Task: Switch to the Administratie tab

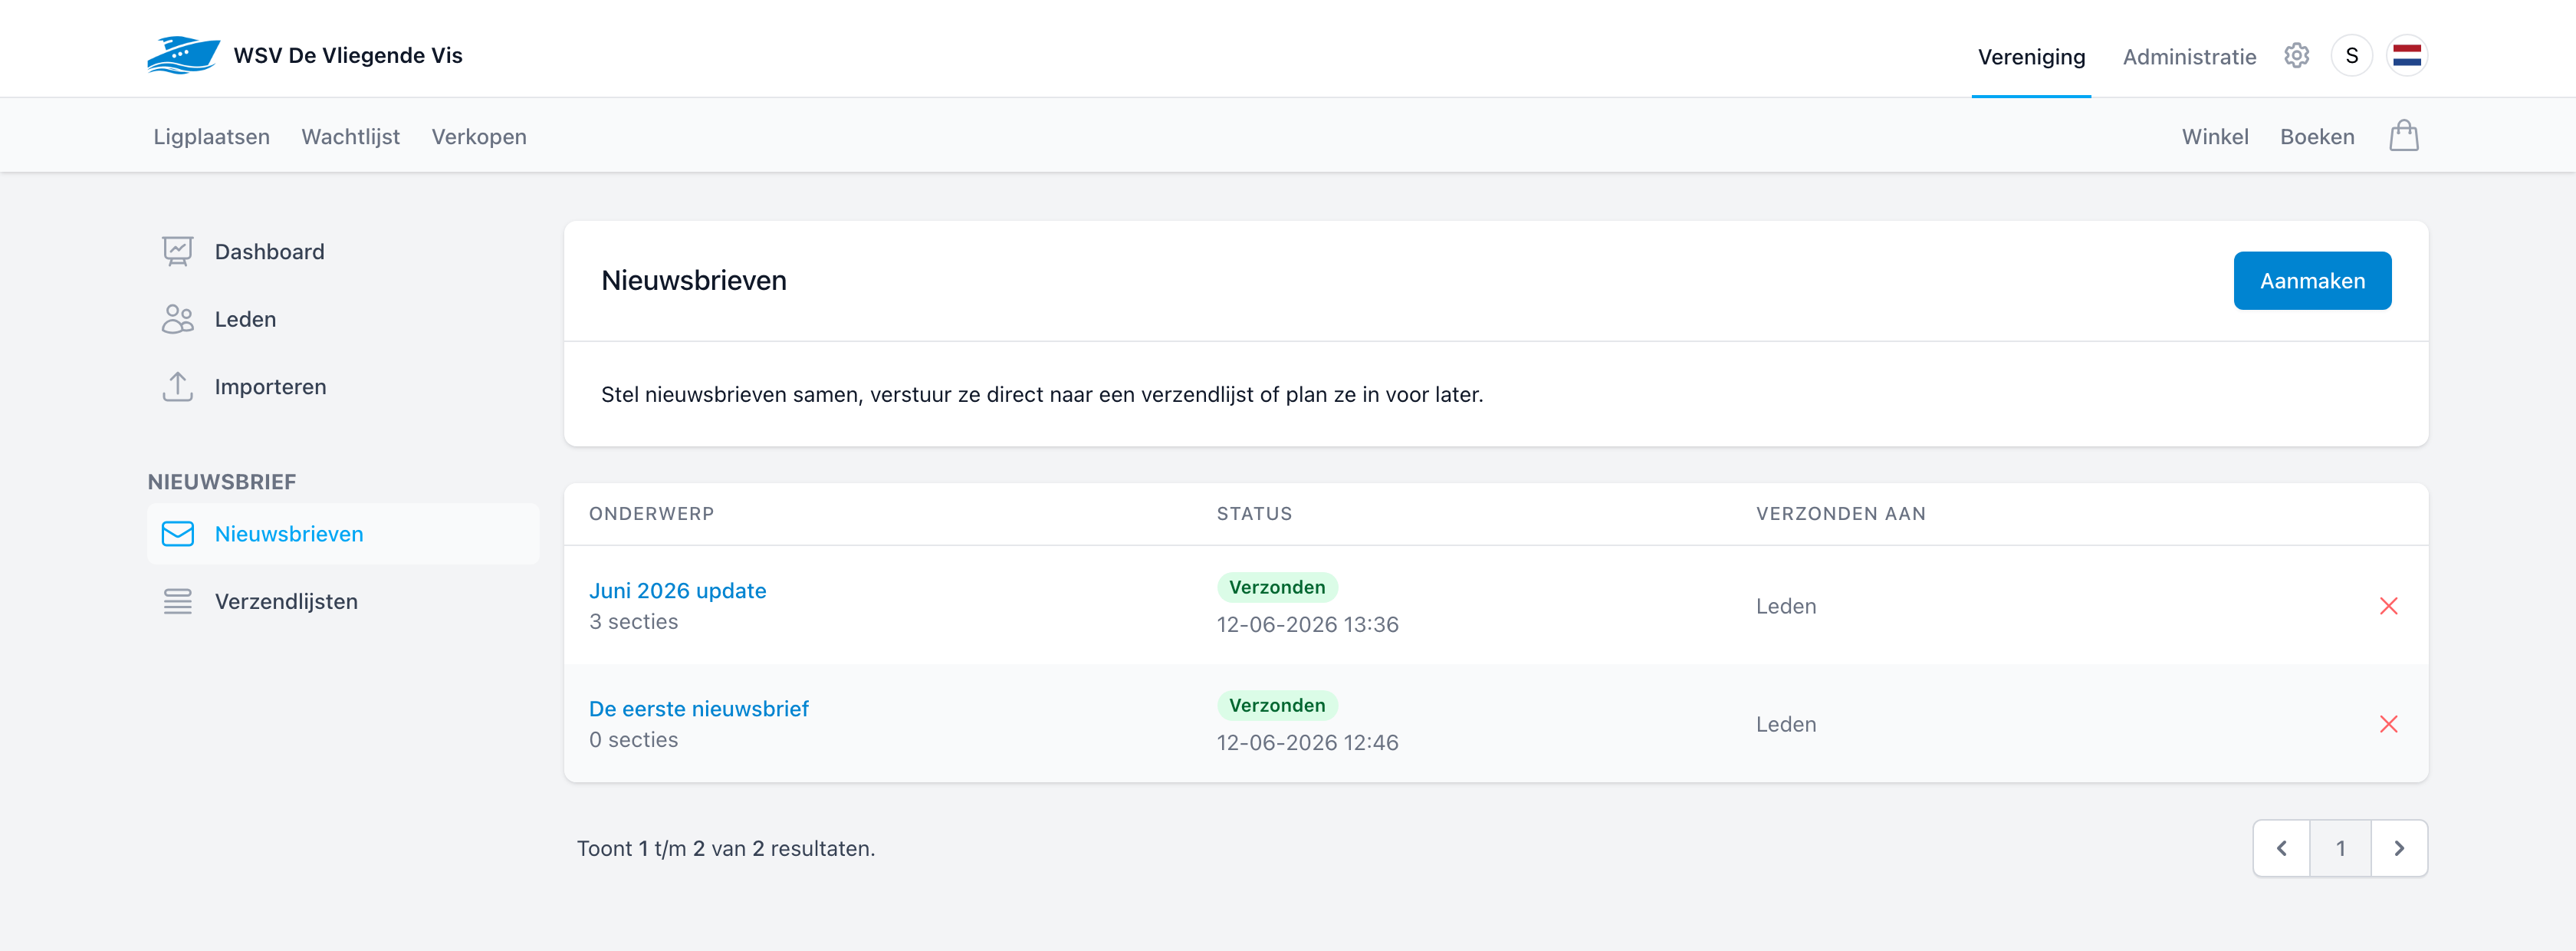Action: 2189,57
